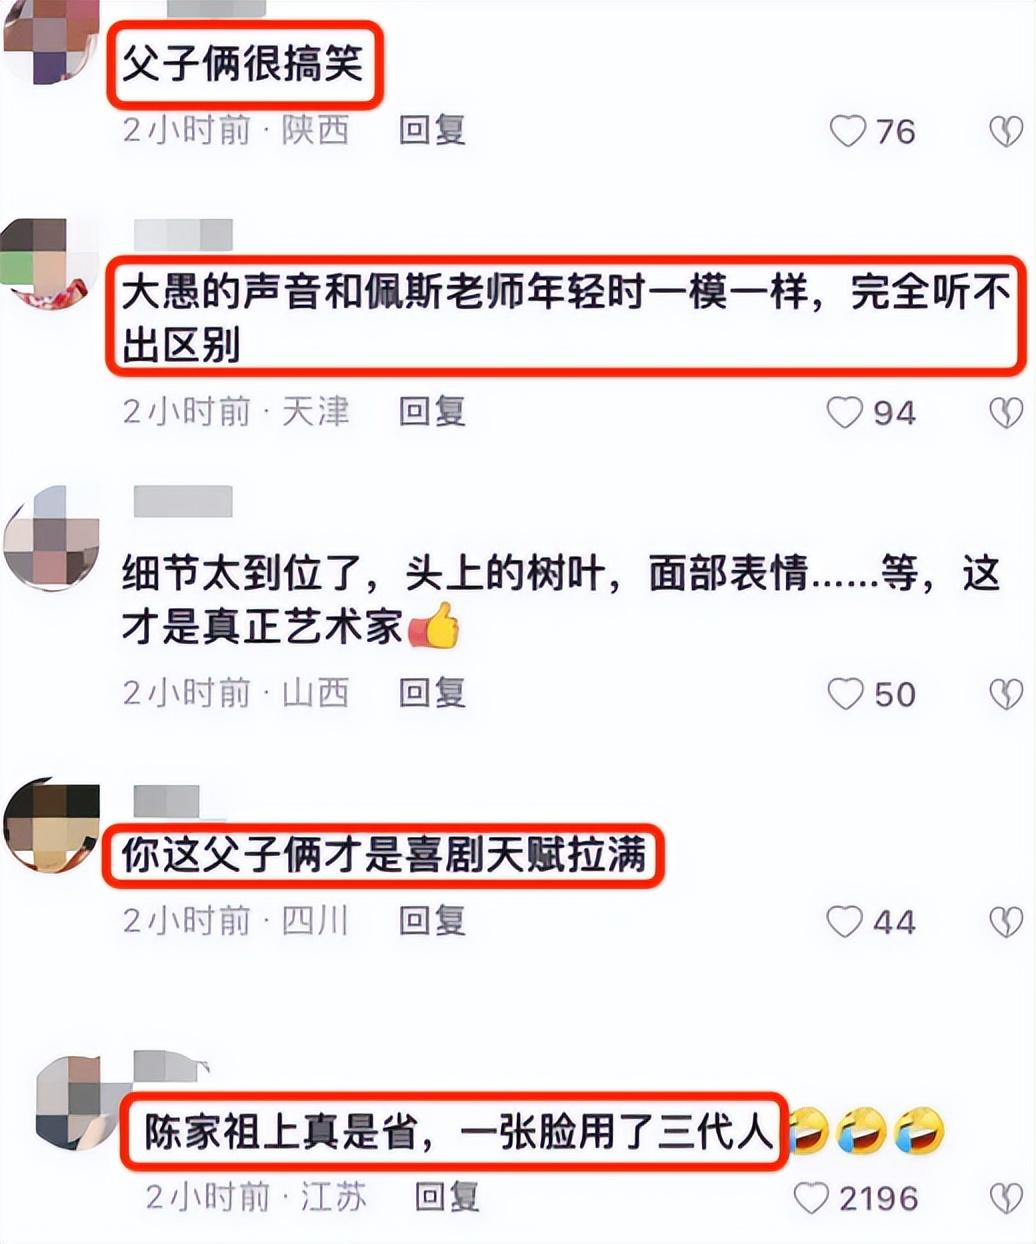Viewport: 1036px width, 1244px height.
Task: Dislike the Tianjin comment via broken heart
Action: (1006, 412)
